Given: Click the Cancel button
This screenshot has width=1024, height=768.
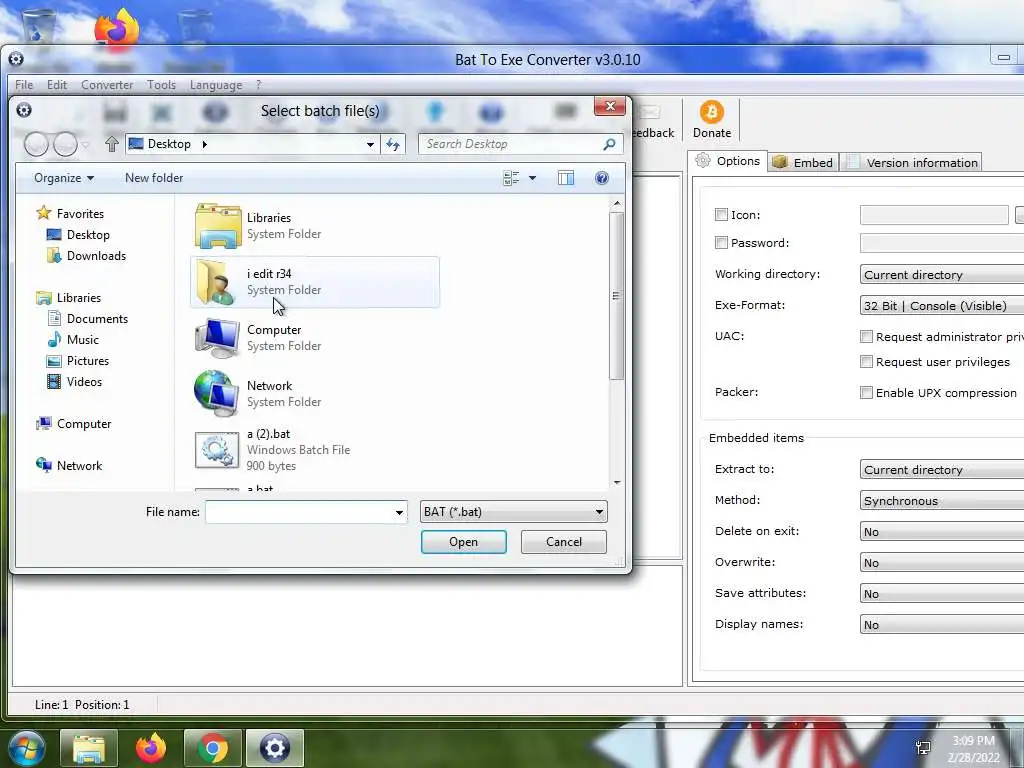Looking at the screenshot, I should [564, 542].
